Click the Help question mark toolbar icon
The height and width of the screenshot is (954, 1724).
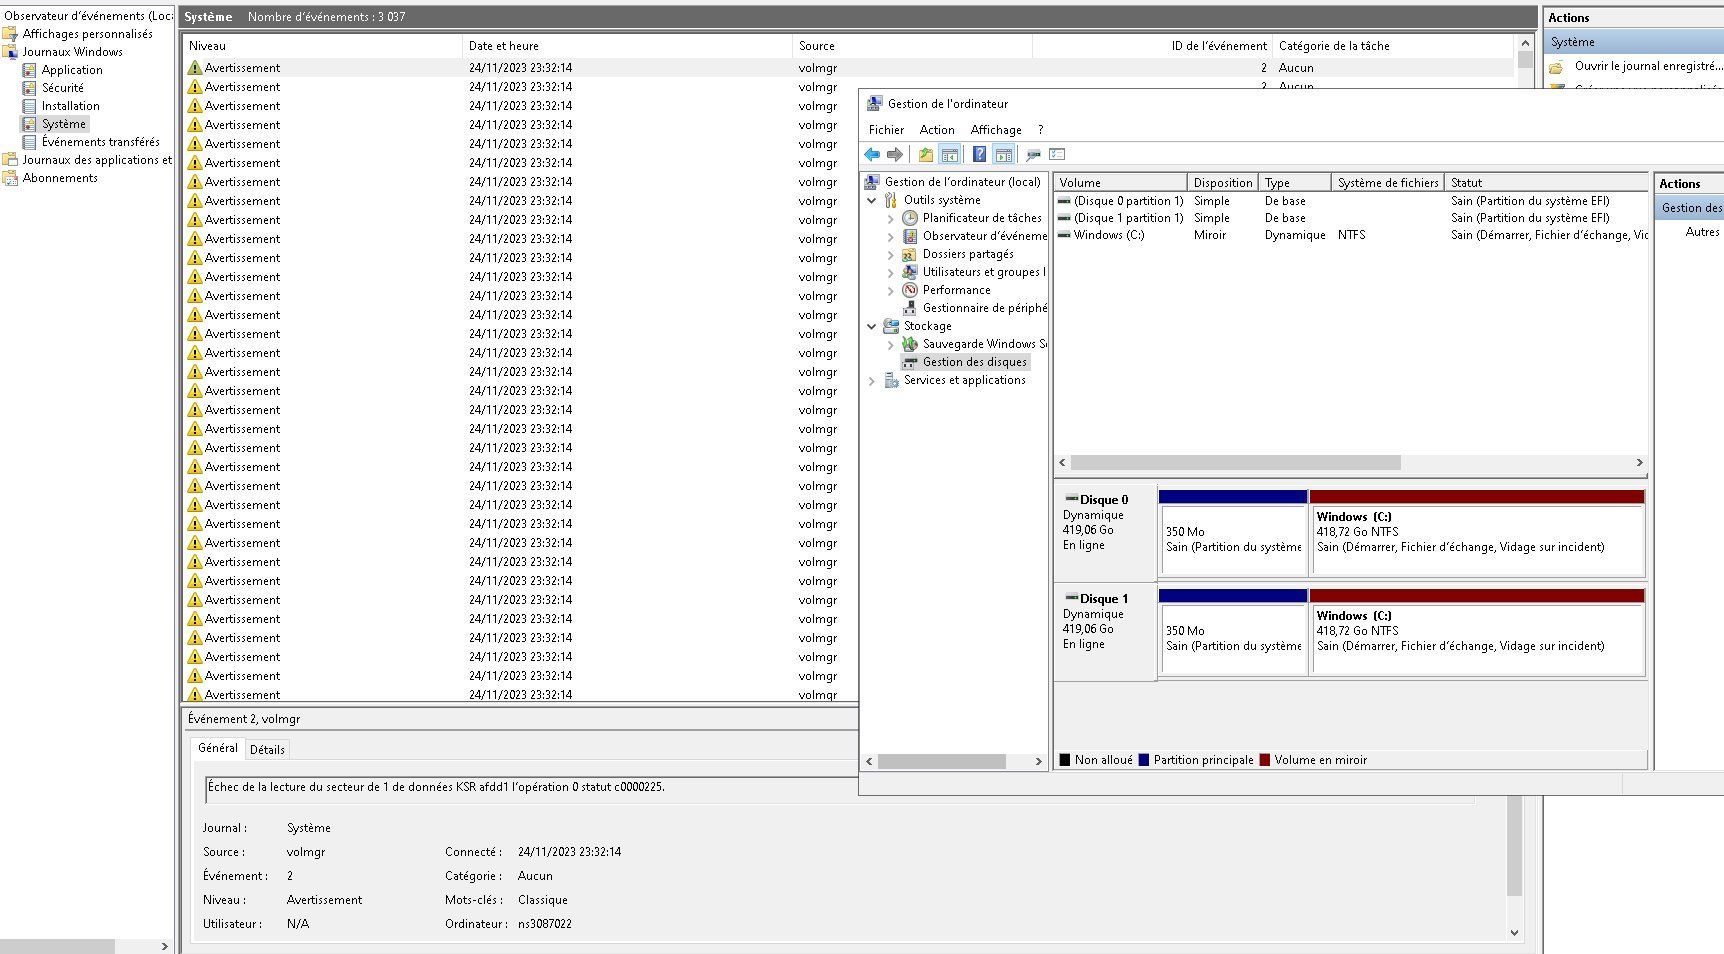tap(979, 155)
